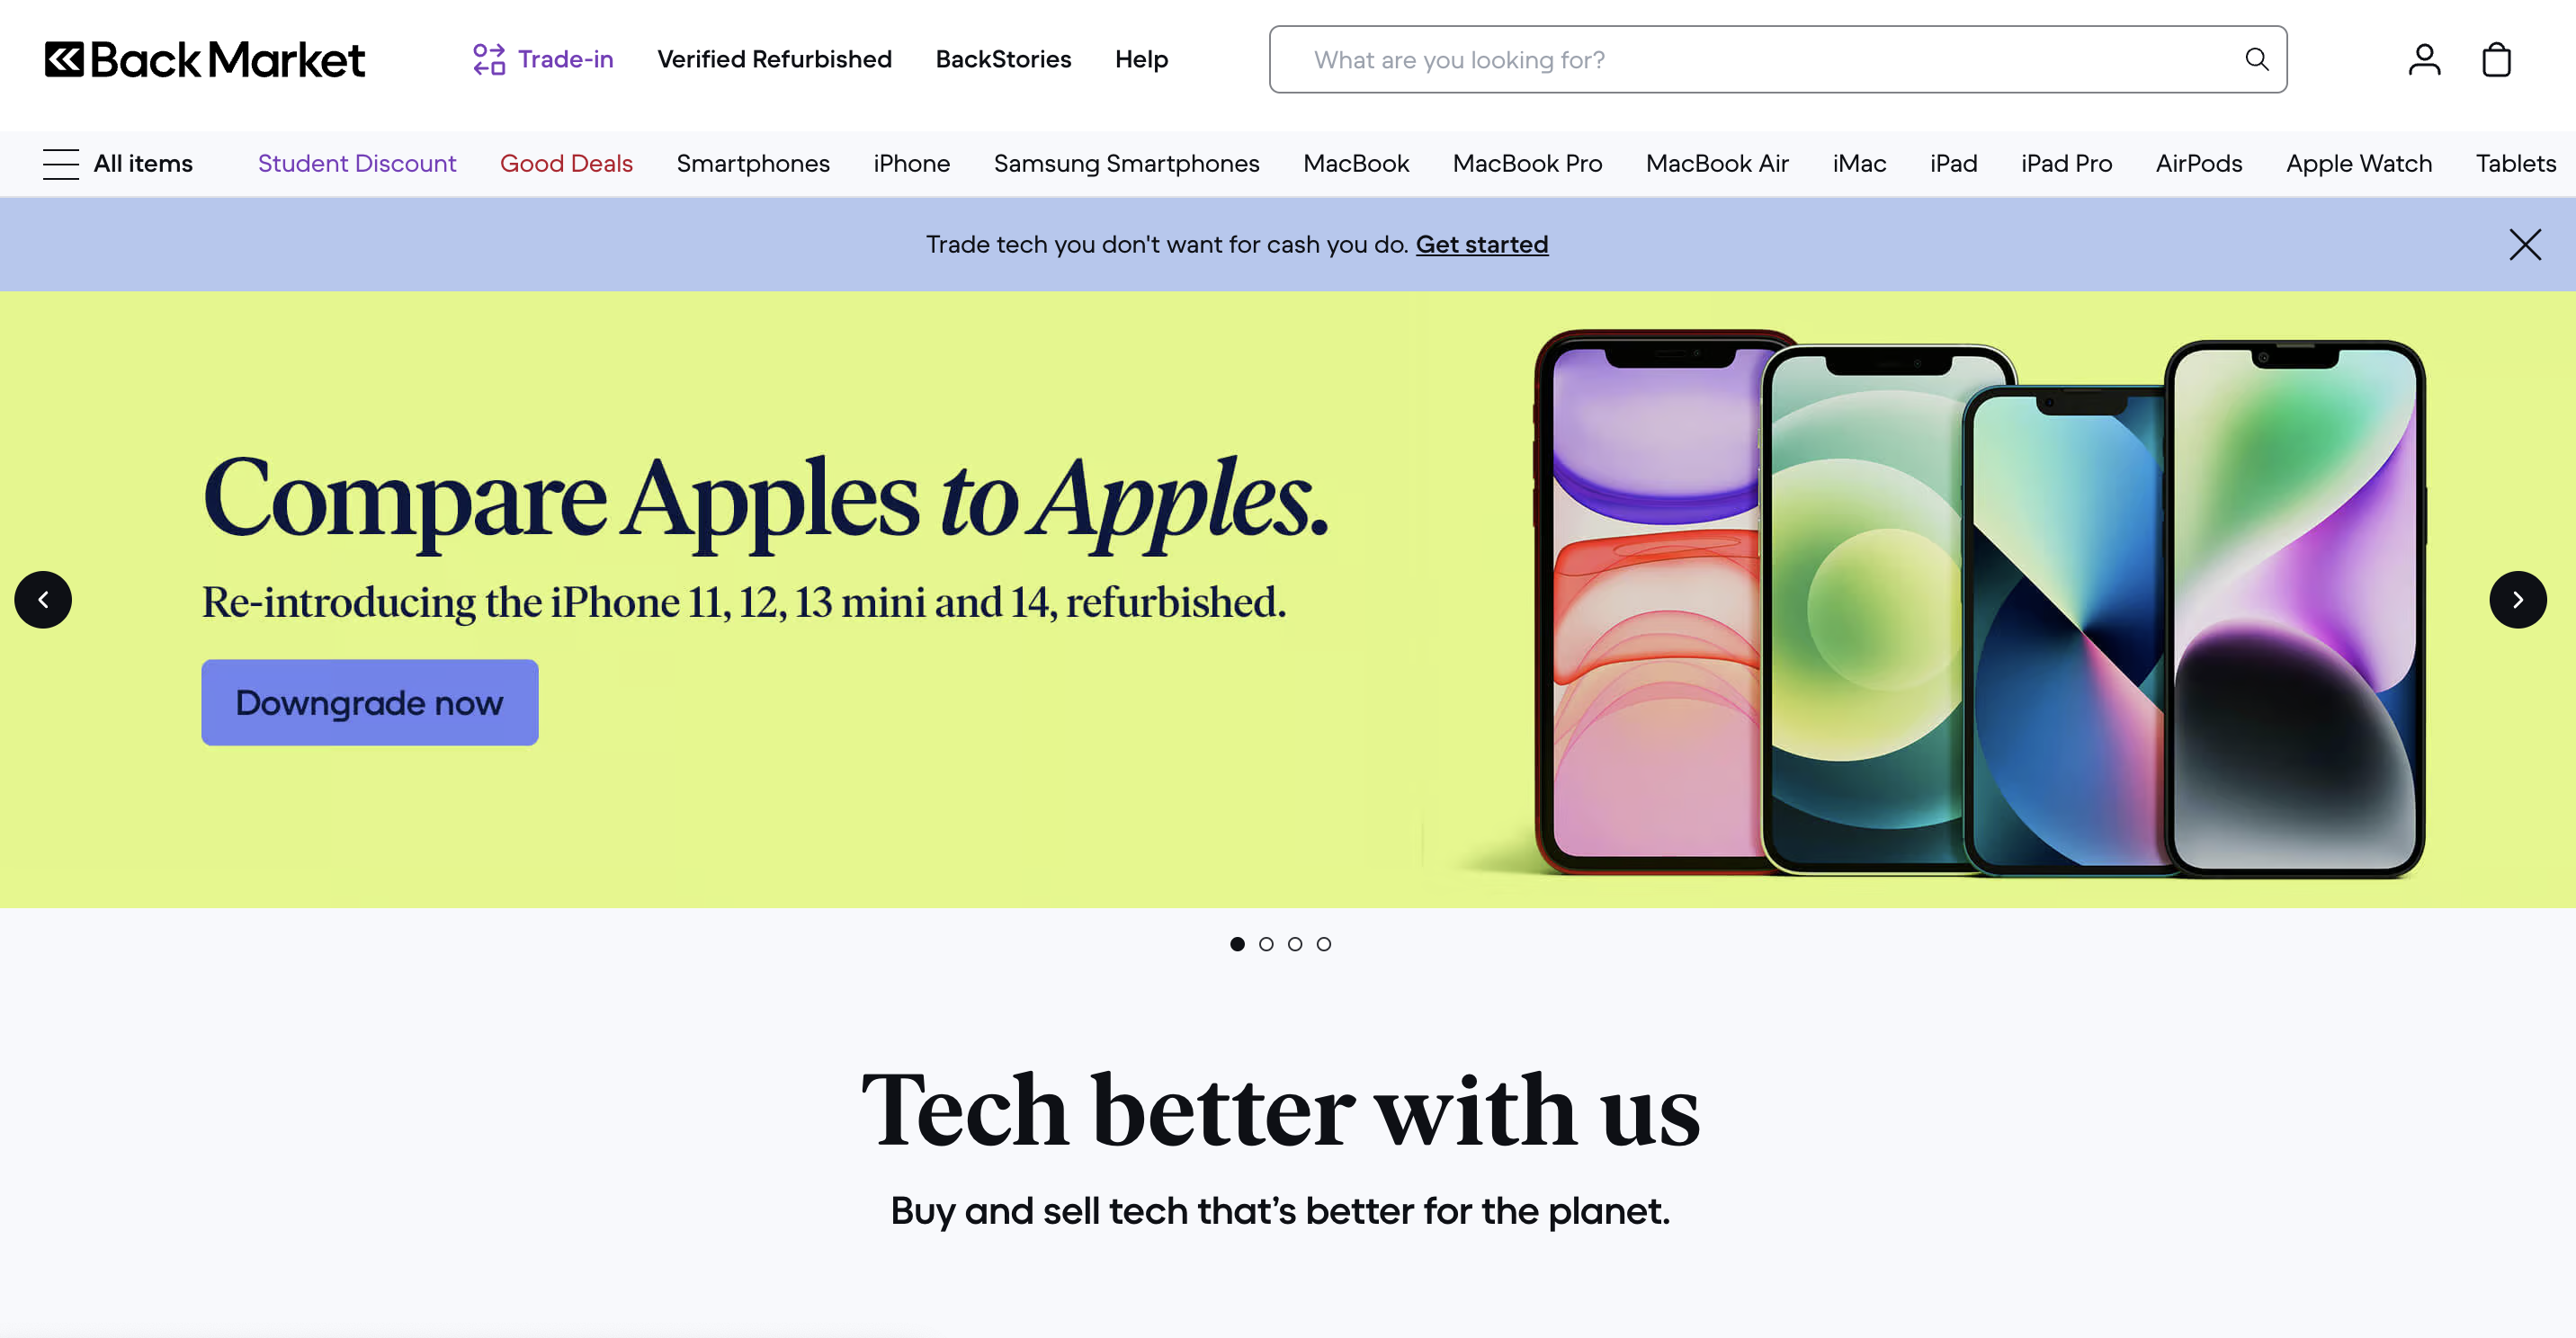The width and height of the screenshot is (2576, 1338).
Task: Click the second carousel dot indicator
Action: pyautogui.click(x=1267, y=945)
